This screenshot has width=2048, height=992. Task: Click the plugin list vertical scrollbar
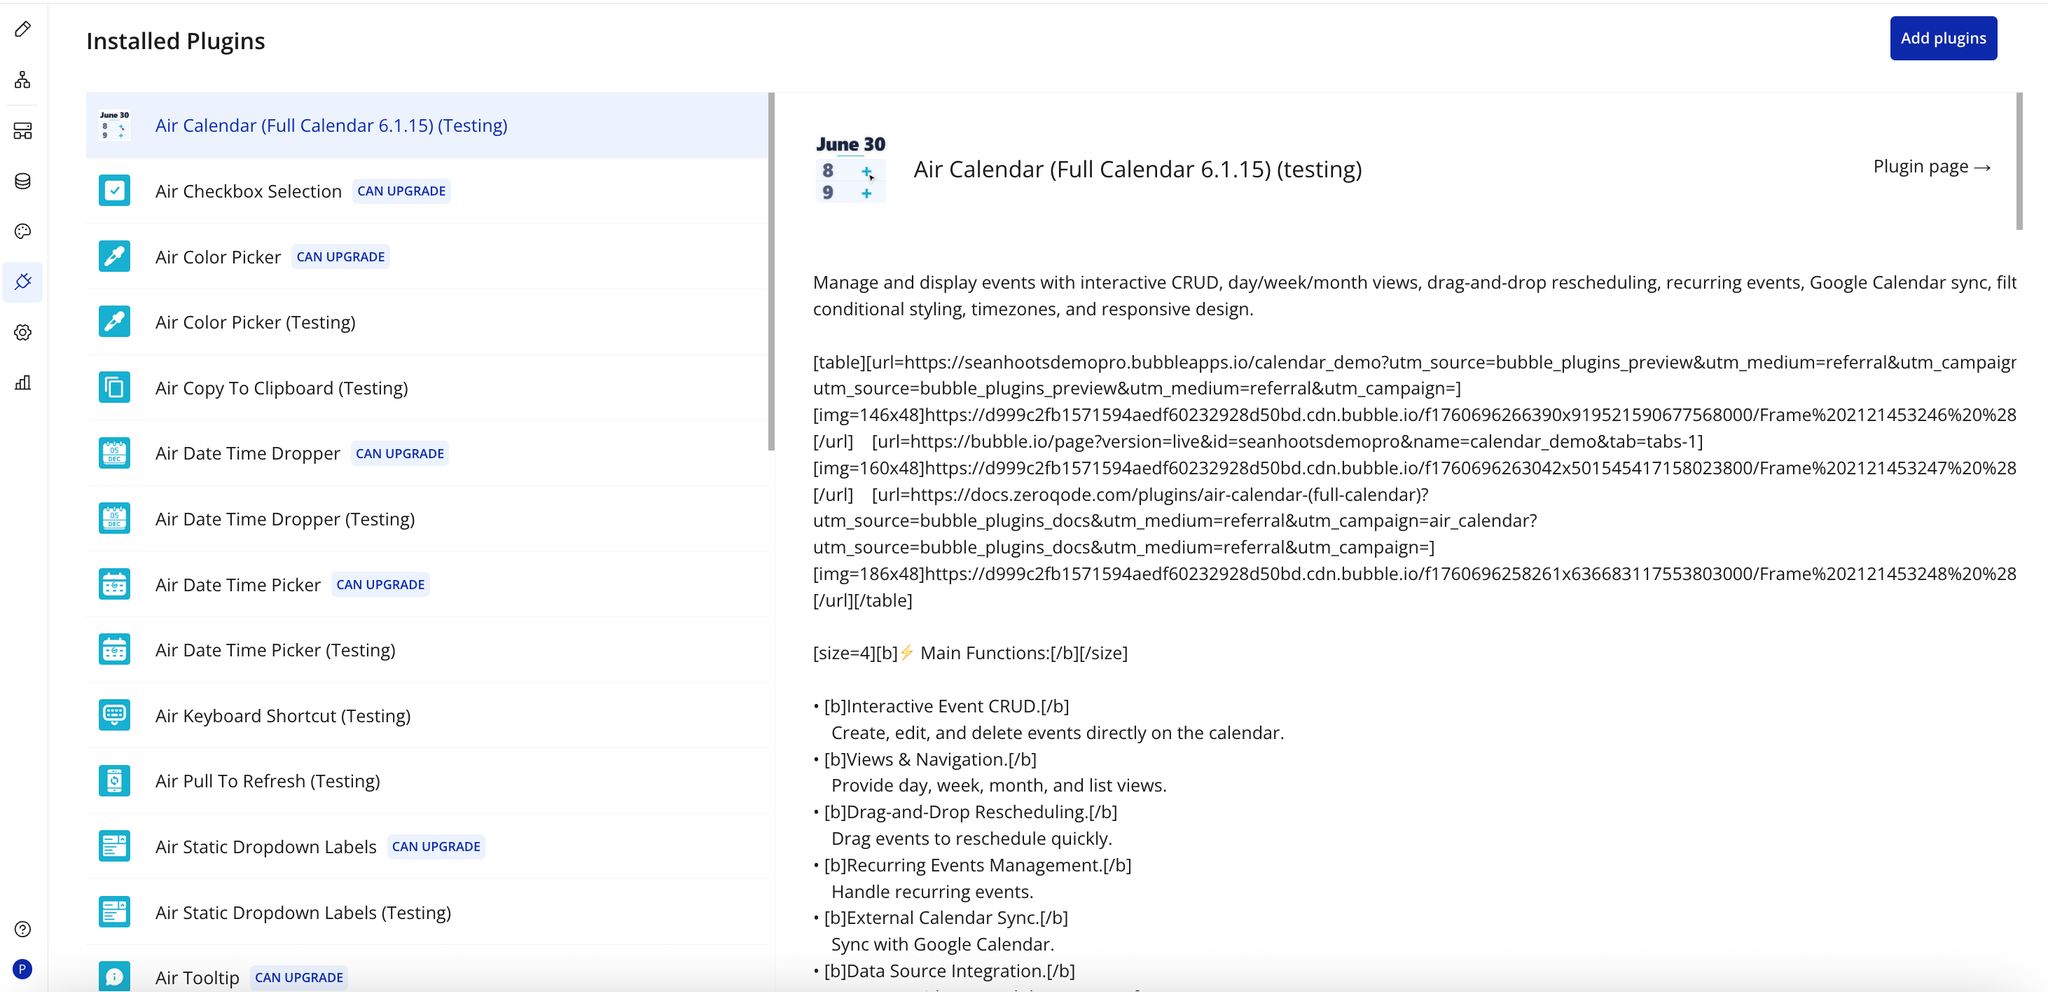(x=771, y=271)
